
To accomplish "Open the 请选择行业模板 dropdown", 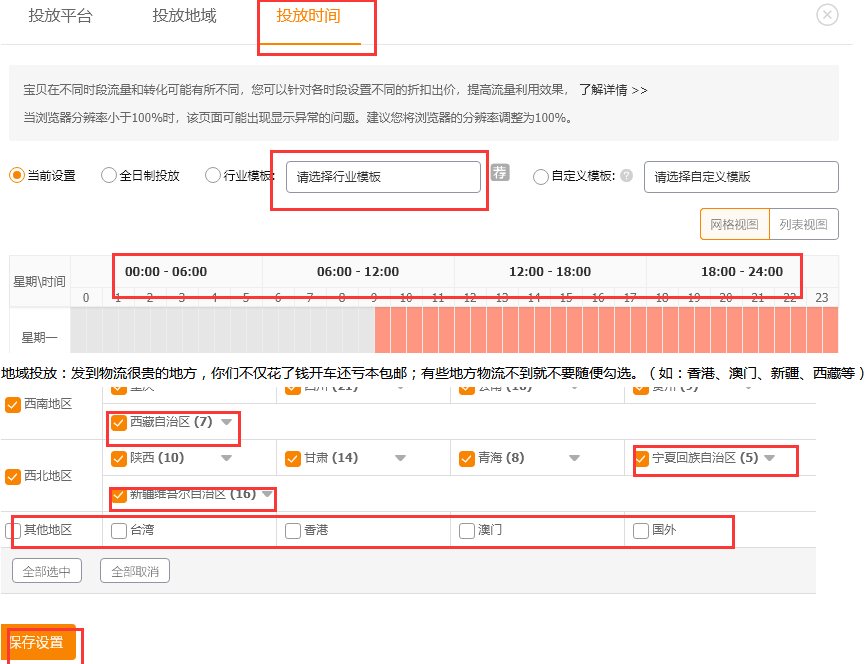I will [383, 177].
